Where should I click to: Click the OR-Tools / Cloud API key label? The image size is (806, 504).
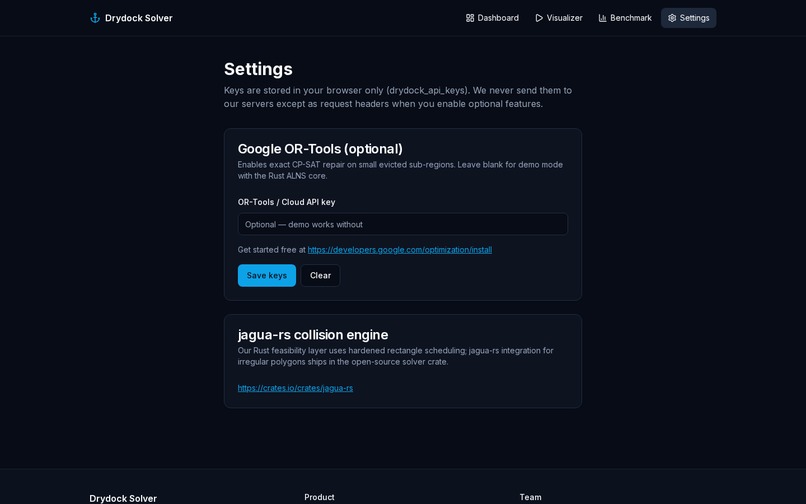coord(286,202)
